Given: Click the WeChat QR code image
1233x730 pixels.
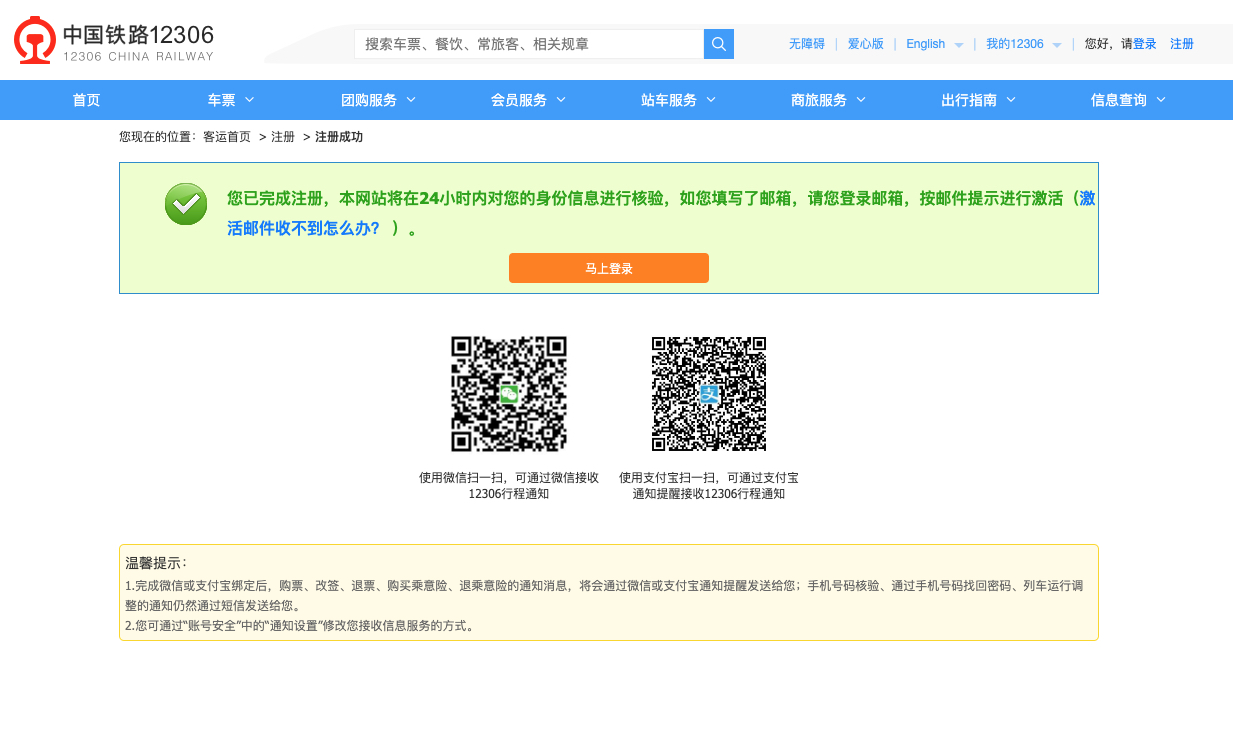Looking at the screenshot, I should pyautogui.click(x=509, y=394).
